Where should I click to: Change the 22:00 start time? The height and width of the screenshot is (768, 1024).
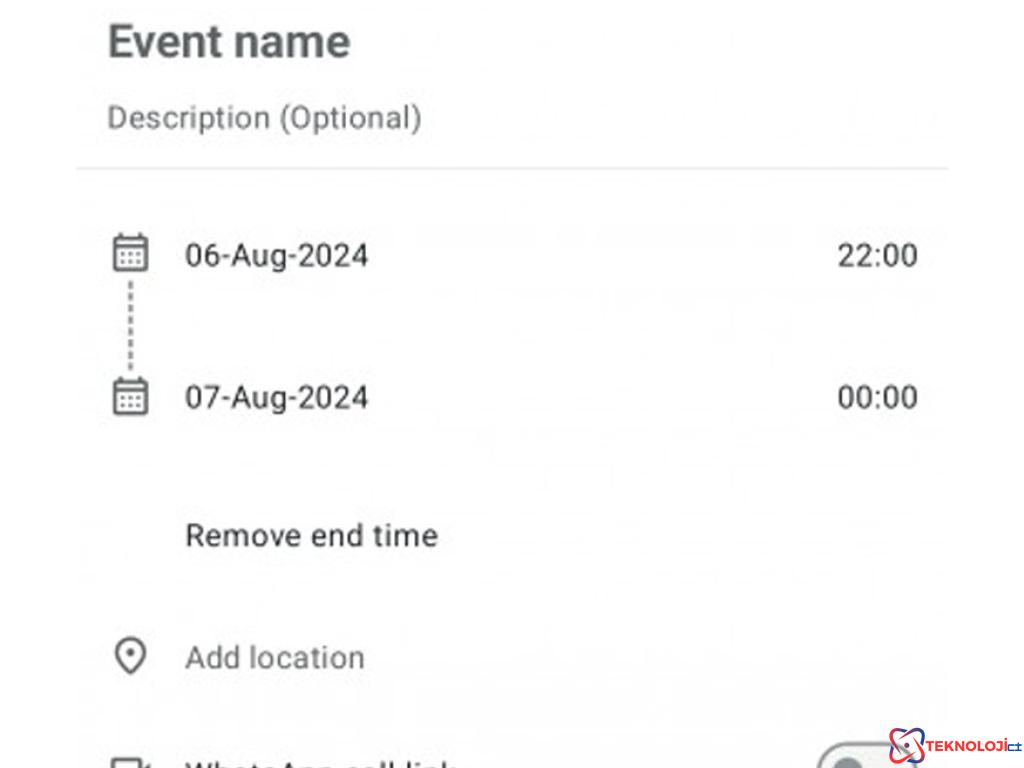(877, 256)
